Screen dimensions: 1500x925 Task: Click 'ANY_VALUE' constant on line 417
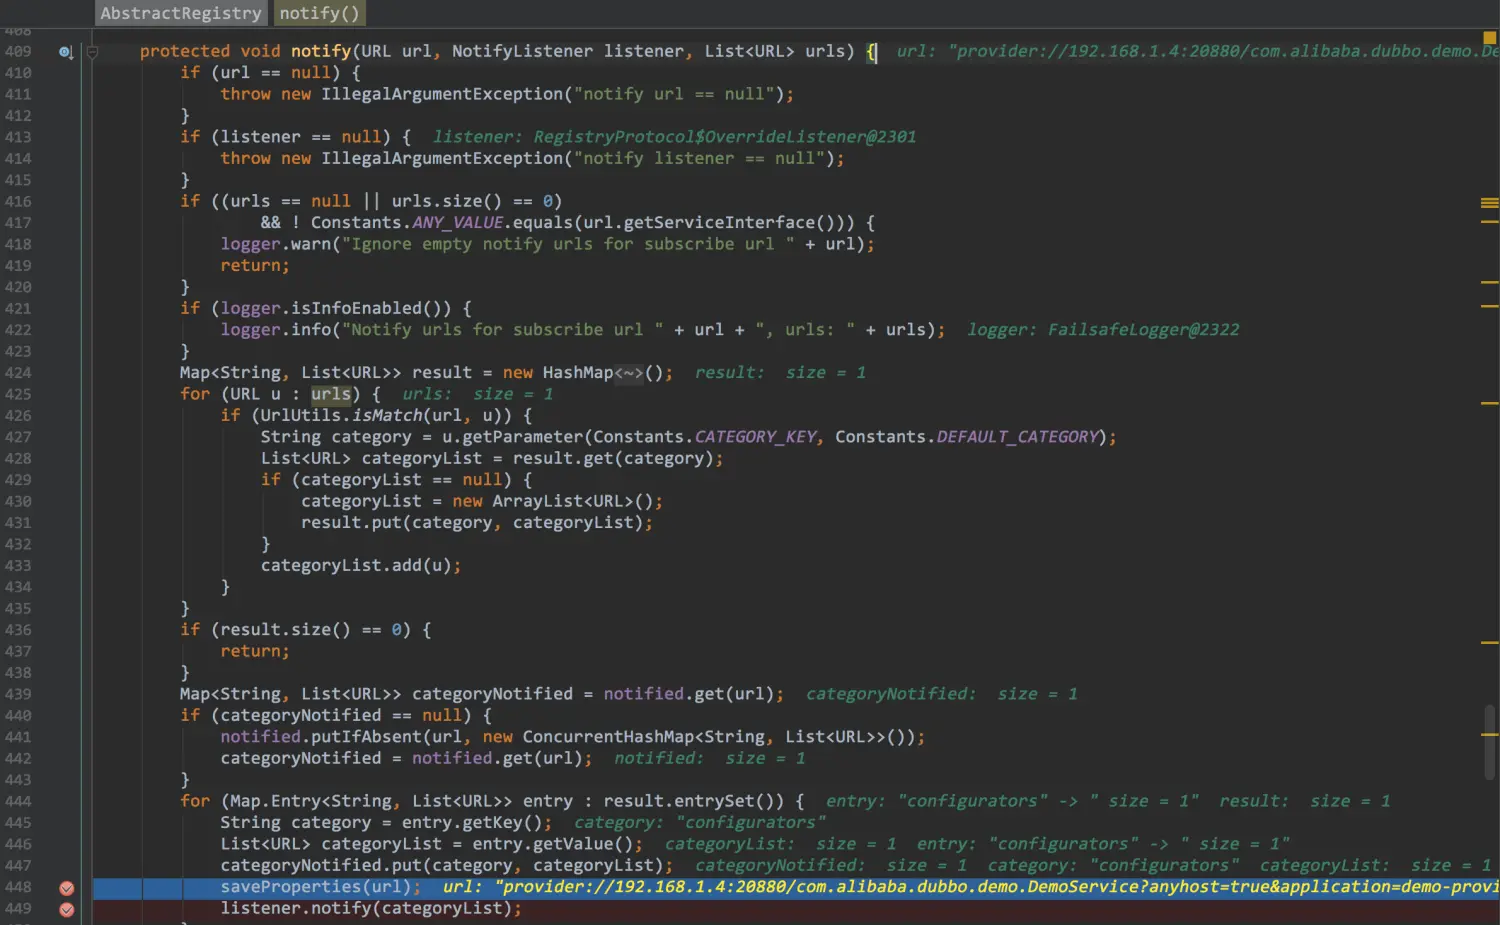pos(457,223)
